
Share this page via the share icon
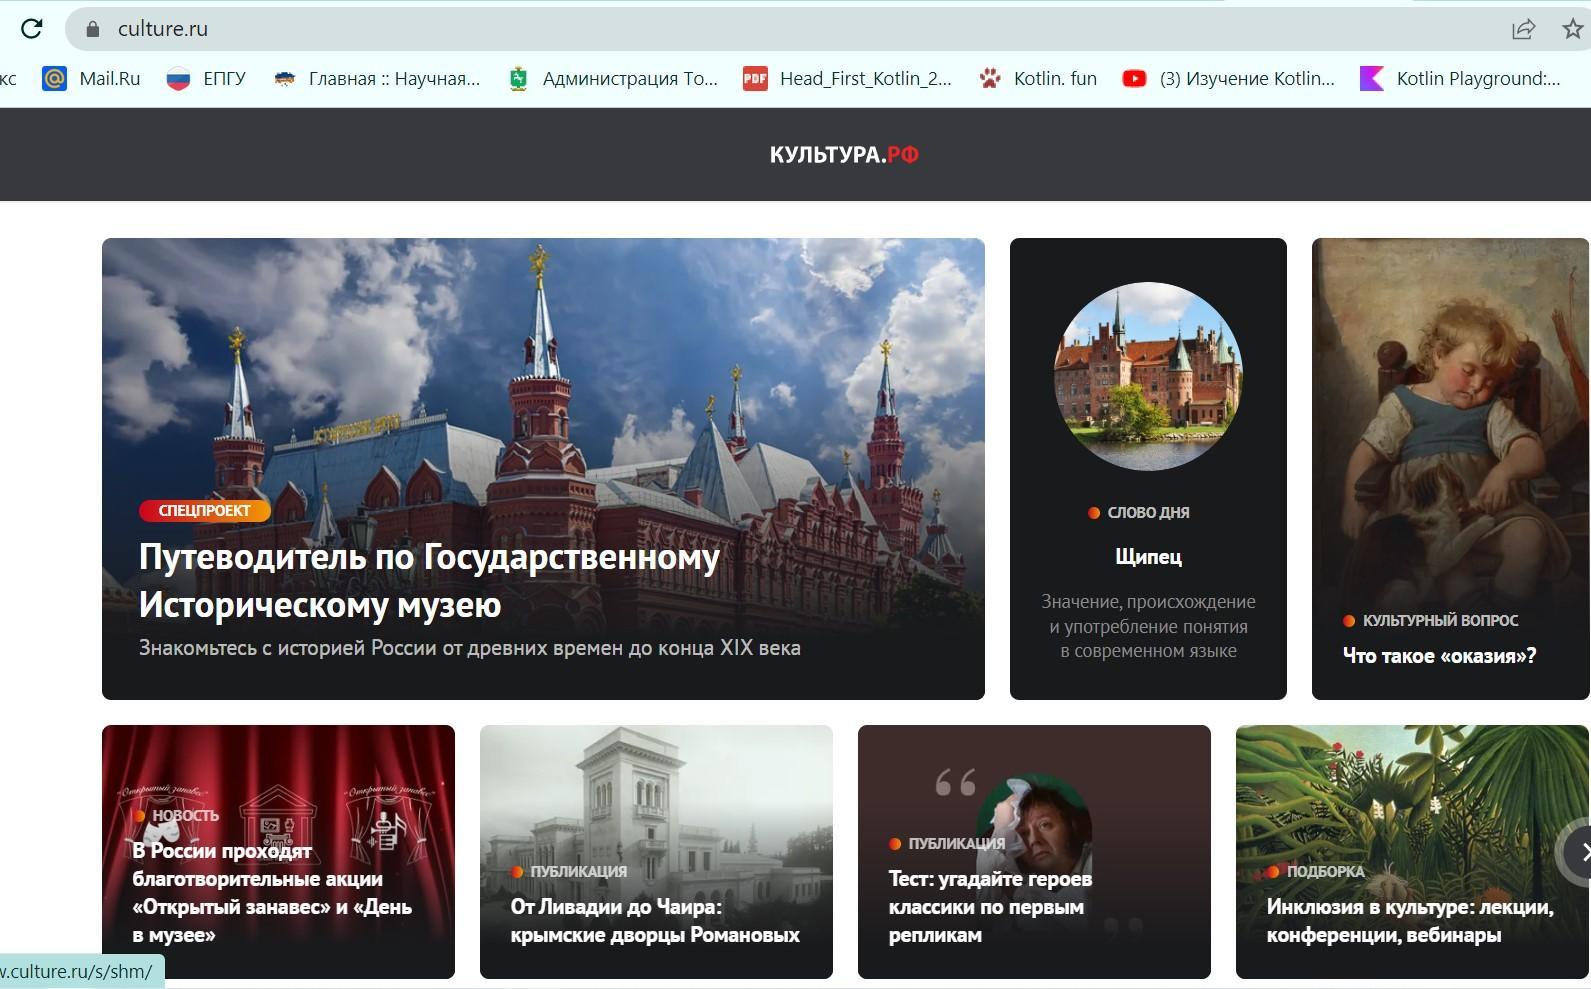pos(1523,29)
